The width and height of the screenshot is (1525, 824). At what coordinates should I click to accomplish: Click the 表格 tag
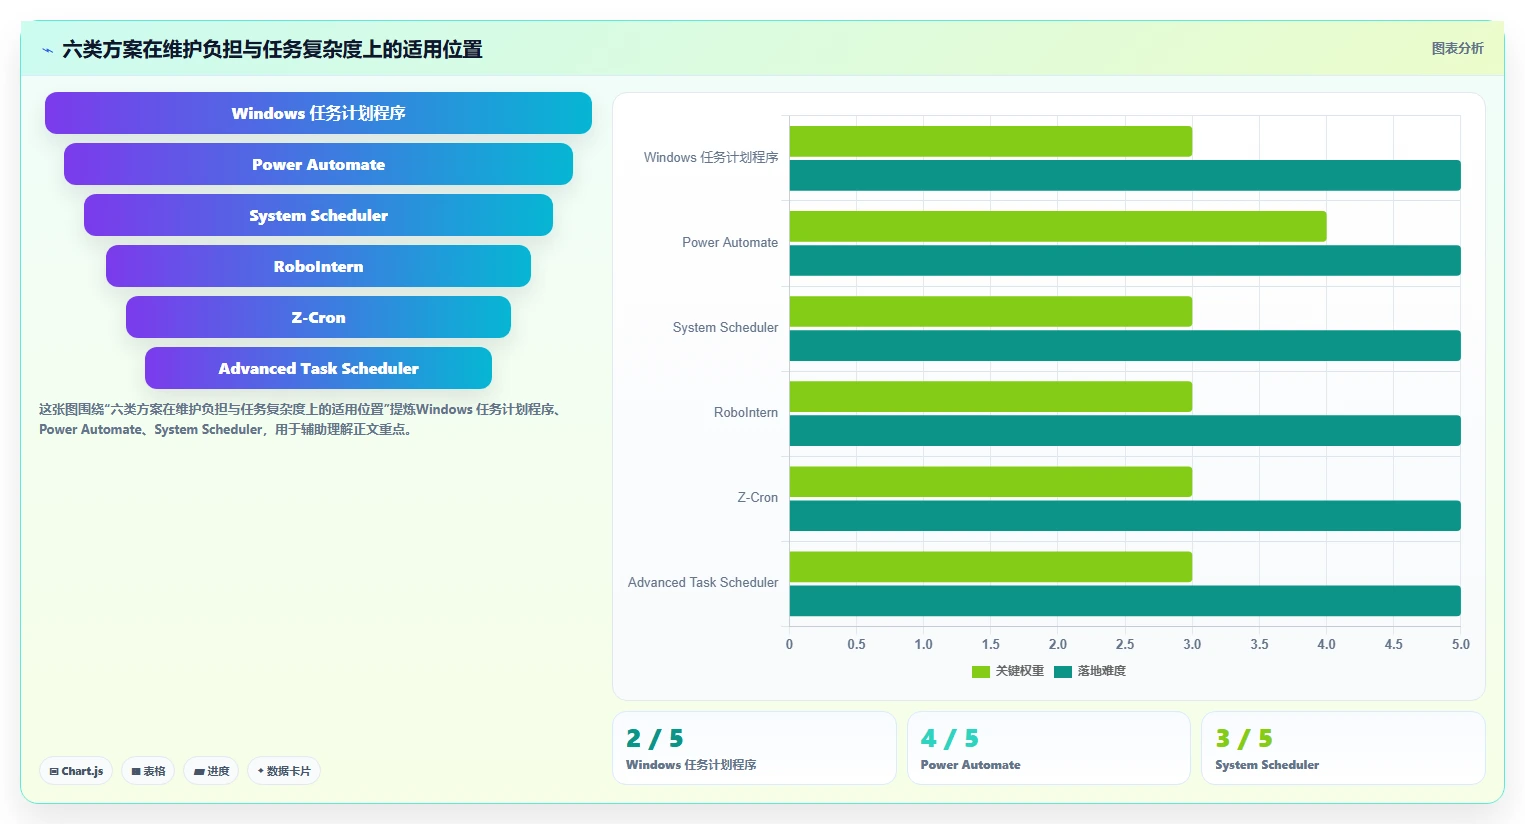148,771
